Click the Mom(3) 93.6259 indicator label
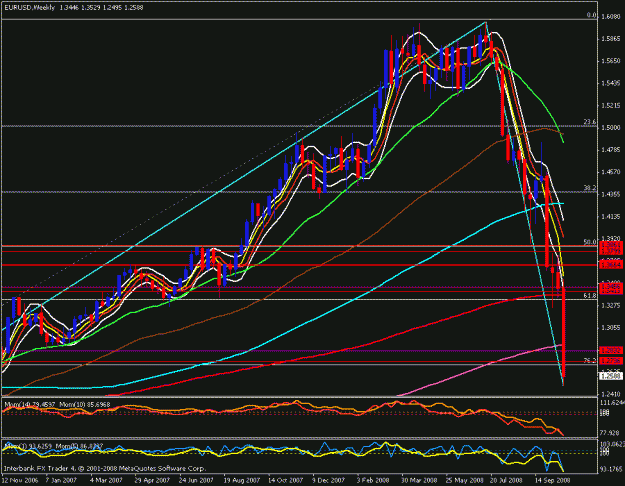 coord(28,446)
